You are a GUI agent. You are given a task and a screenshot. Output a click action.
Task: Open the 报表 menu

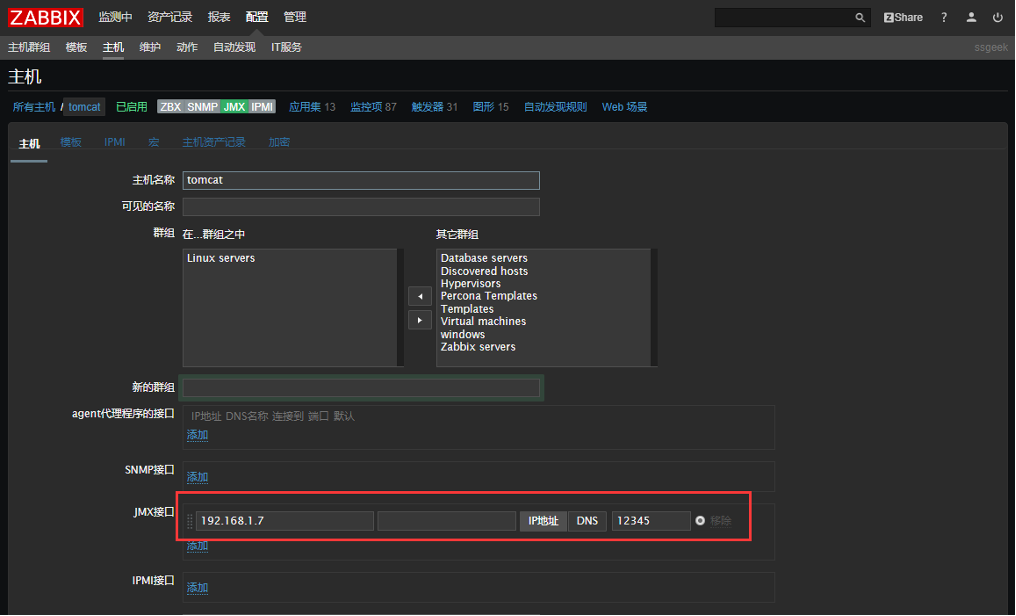click(x=219, y=17)
